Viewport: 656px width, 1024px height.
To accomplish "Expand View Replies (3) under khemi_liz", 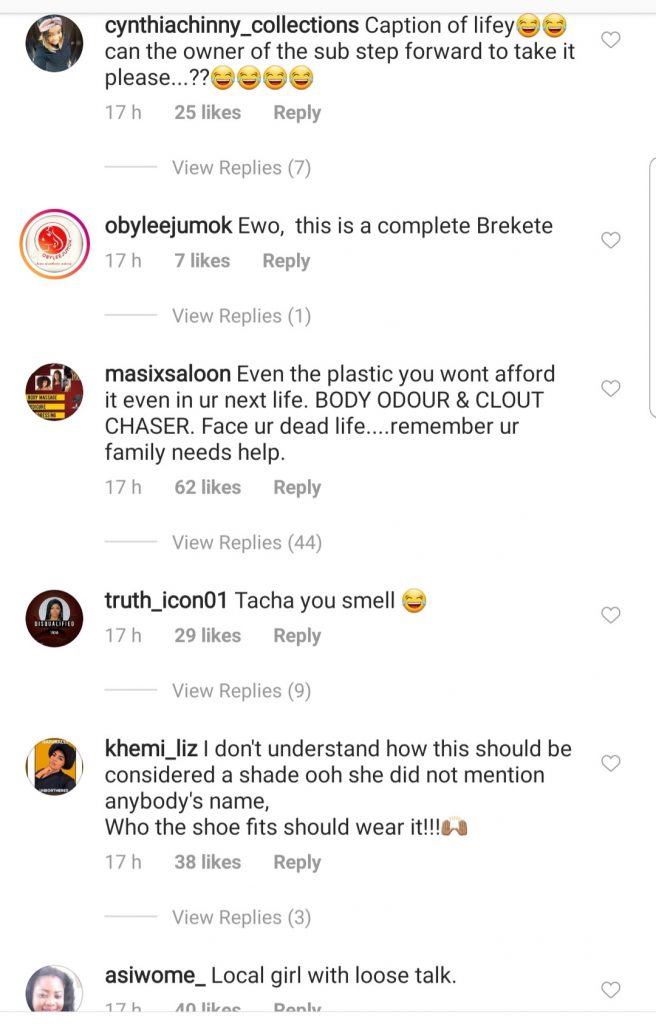I will 241,917.
